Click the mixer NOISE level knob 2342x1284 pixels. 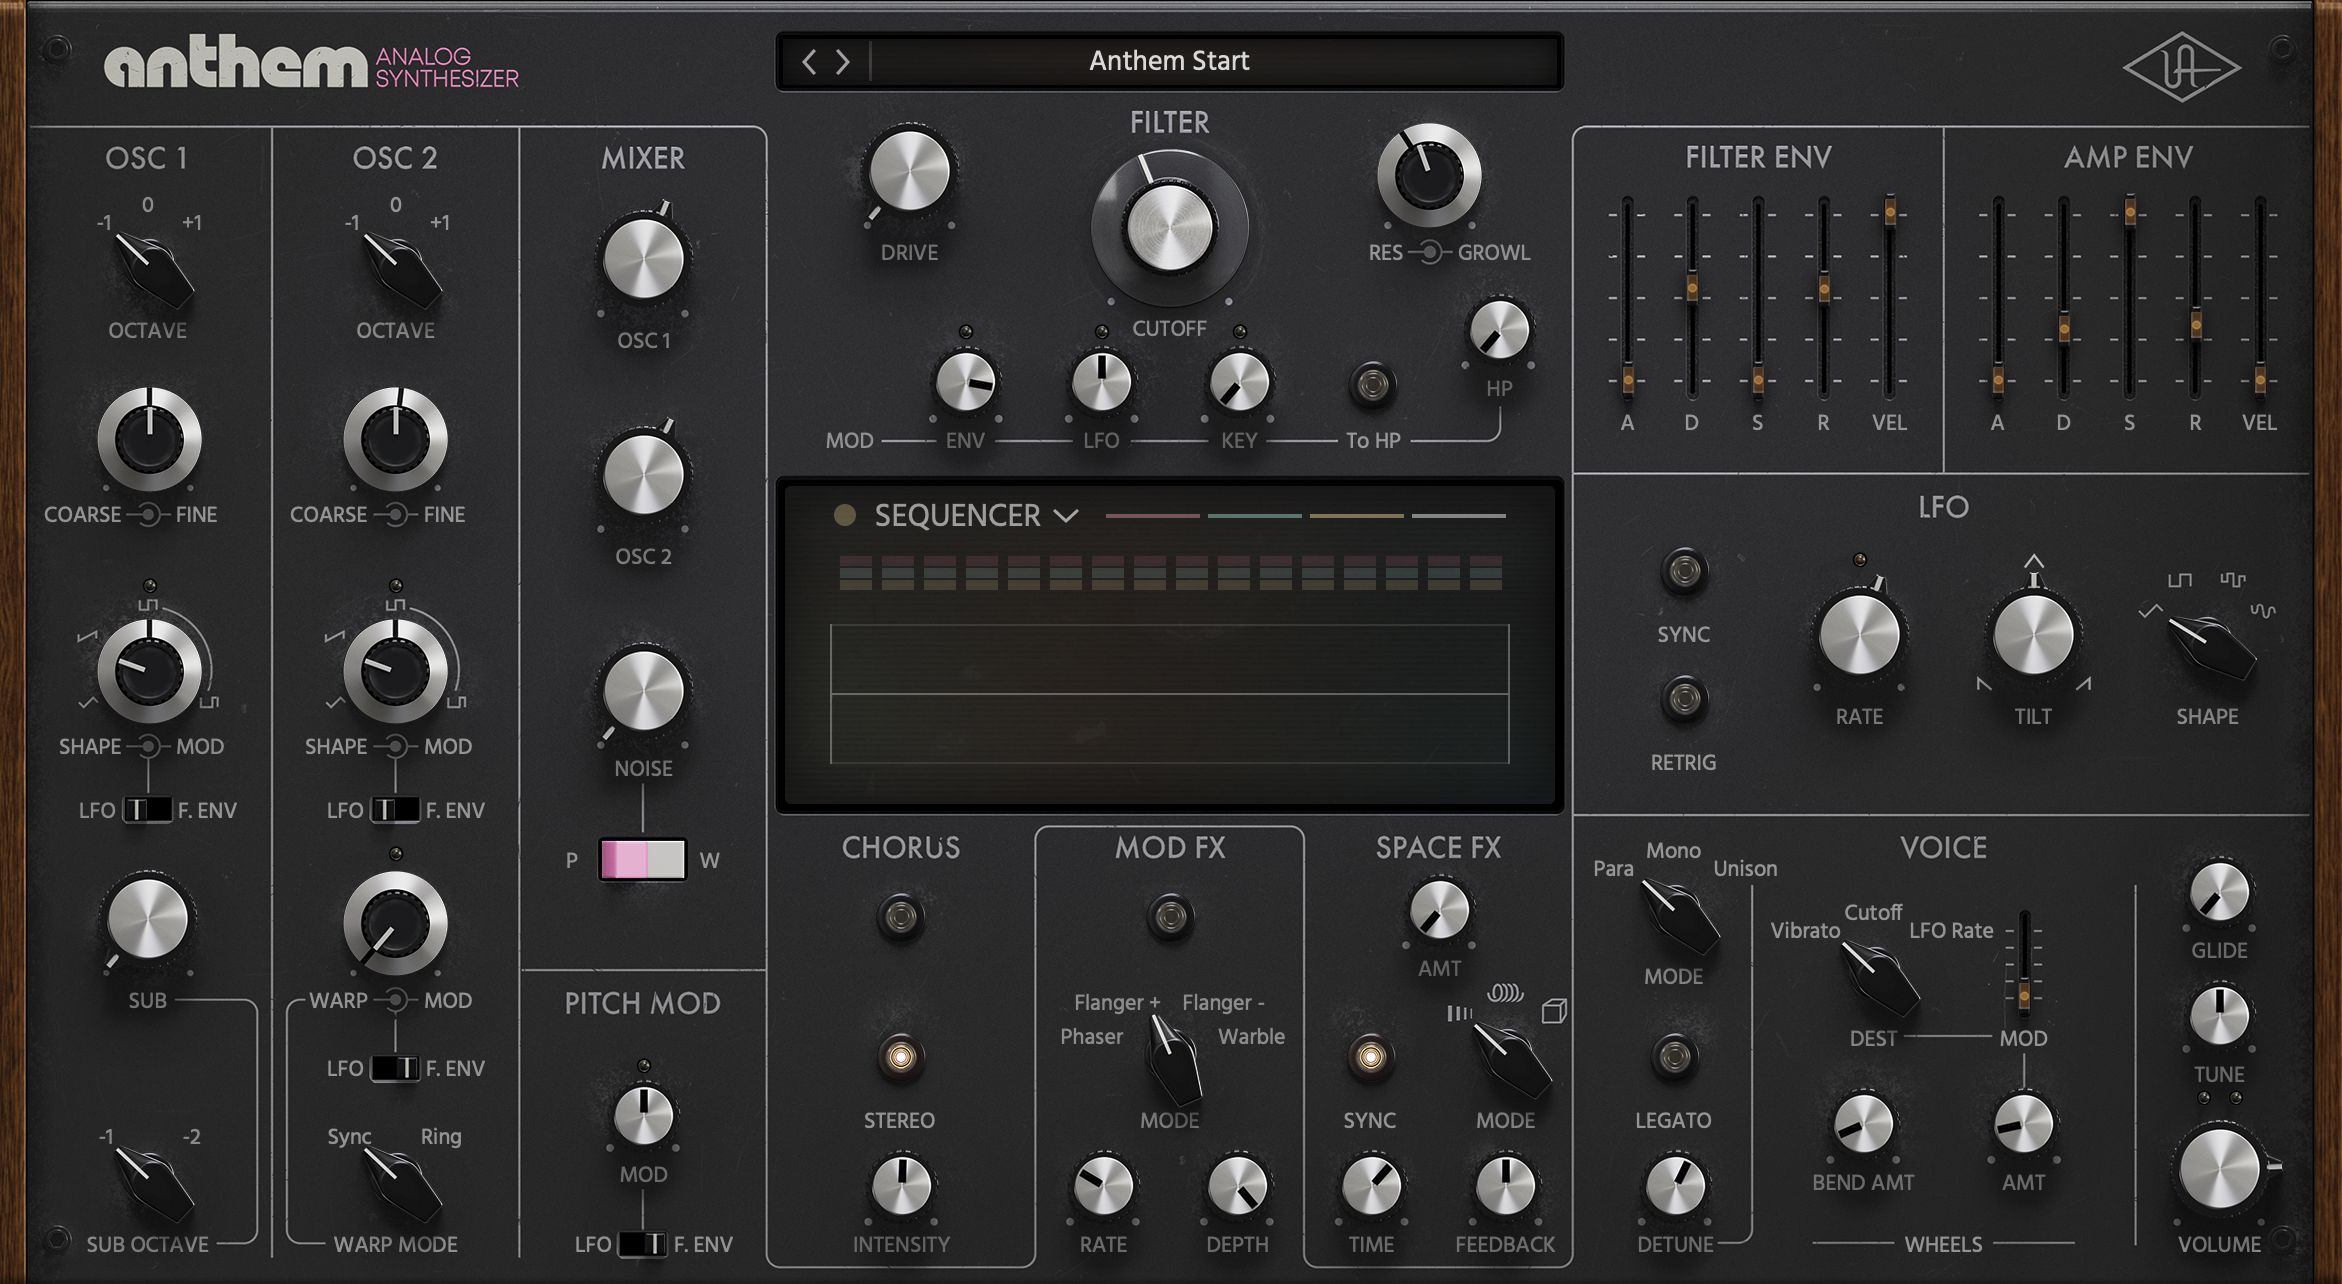[x=643, y=692]
